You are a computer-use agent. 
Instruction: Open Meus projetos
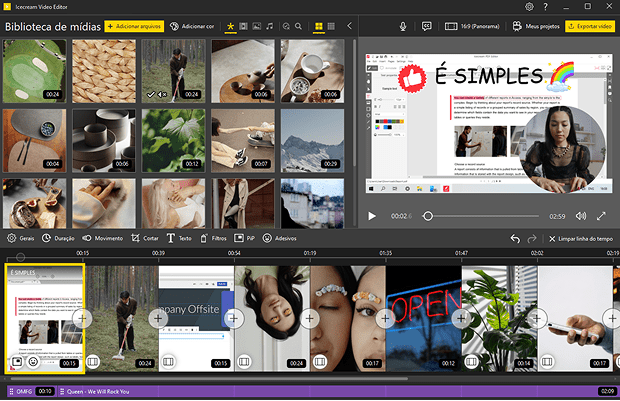click(x=536, y=26)
